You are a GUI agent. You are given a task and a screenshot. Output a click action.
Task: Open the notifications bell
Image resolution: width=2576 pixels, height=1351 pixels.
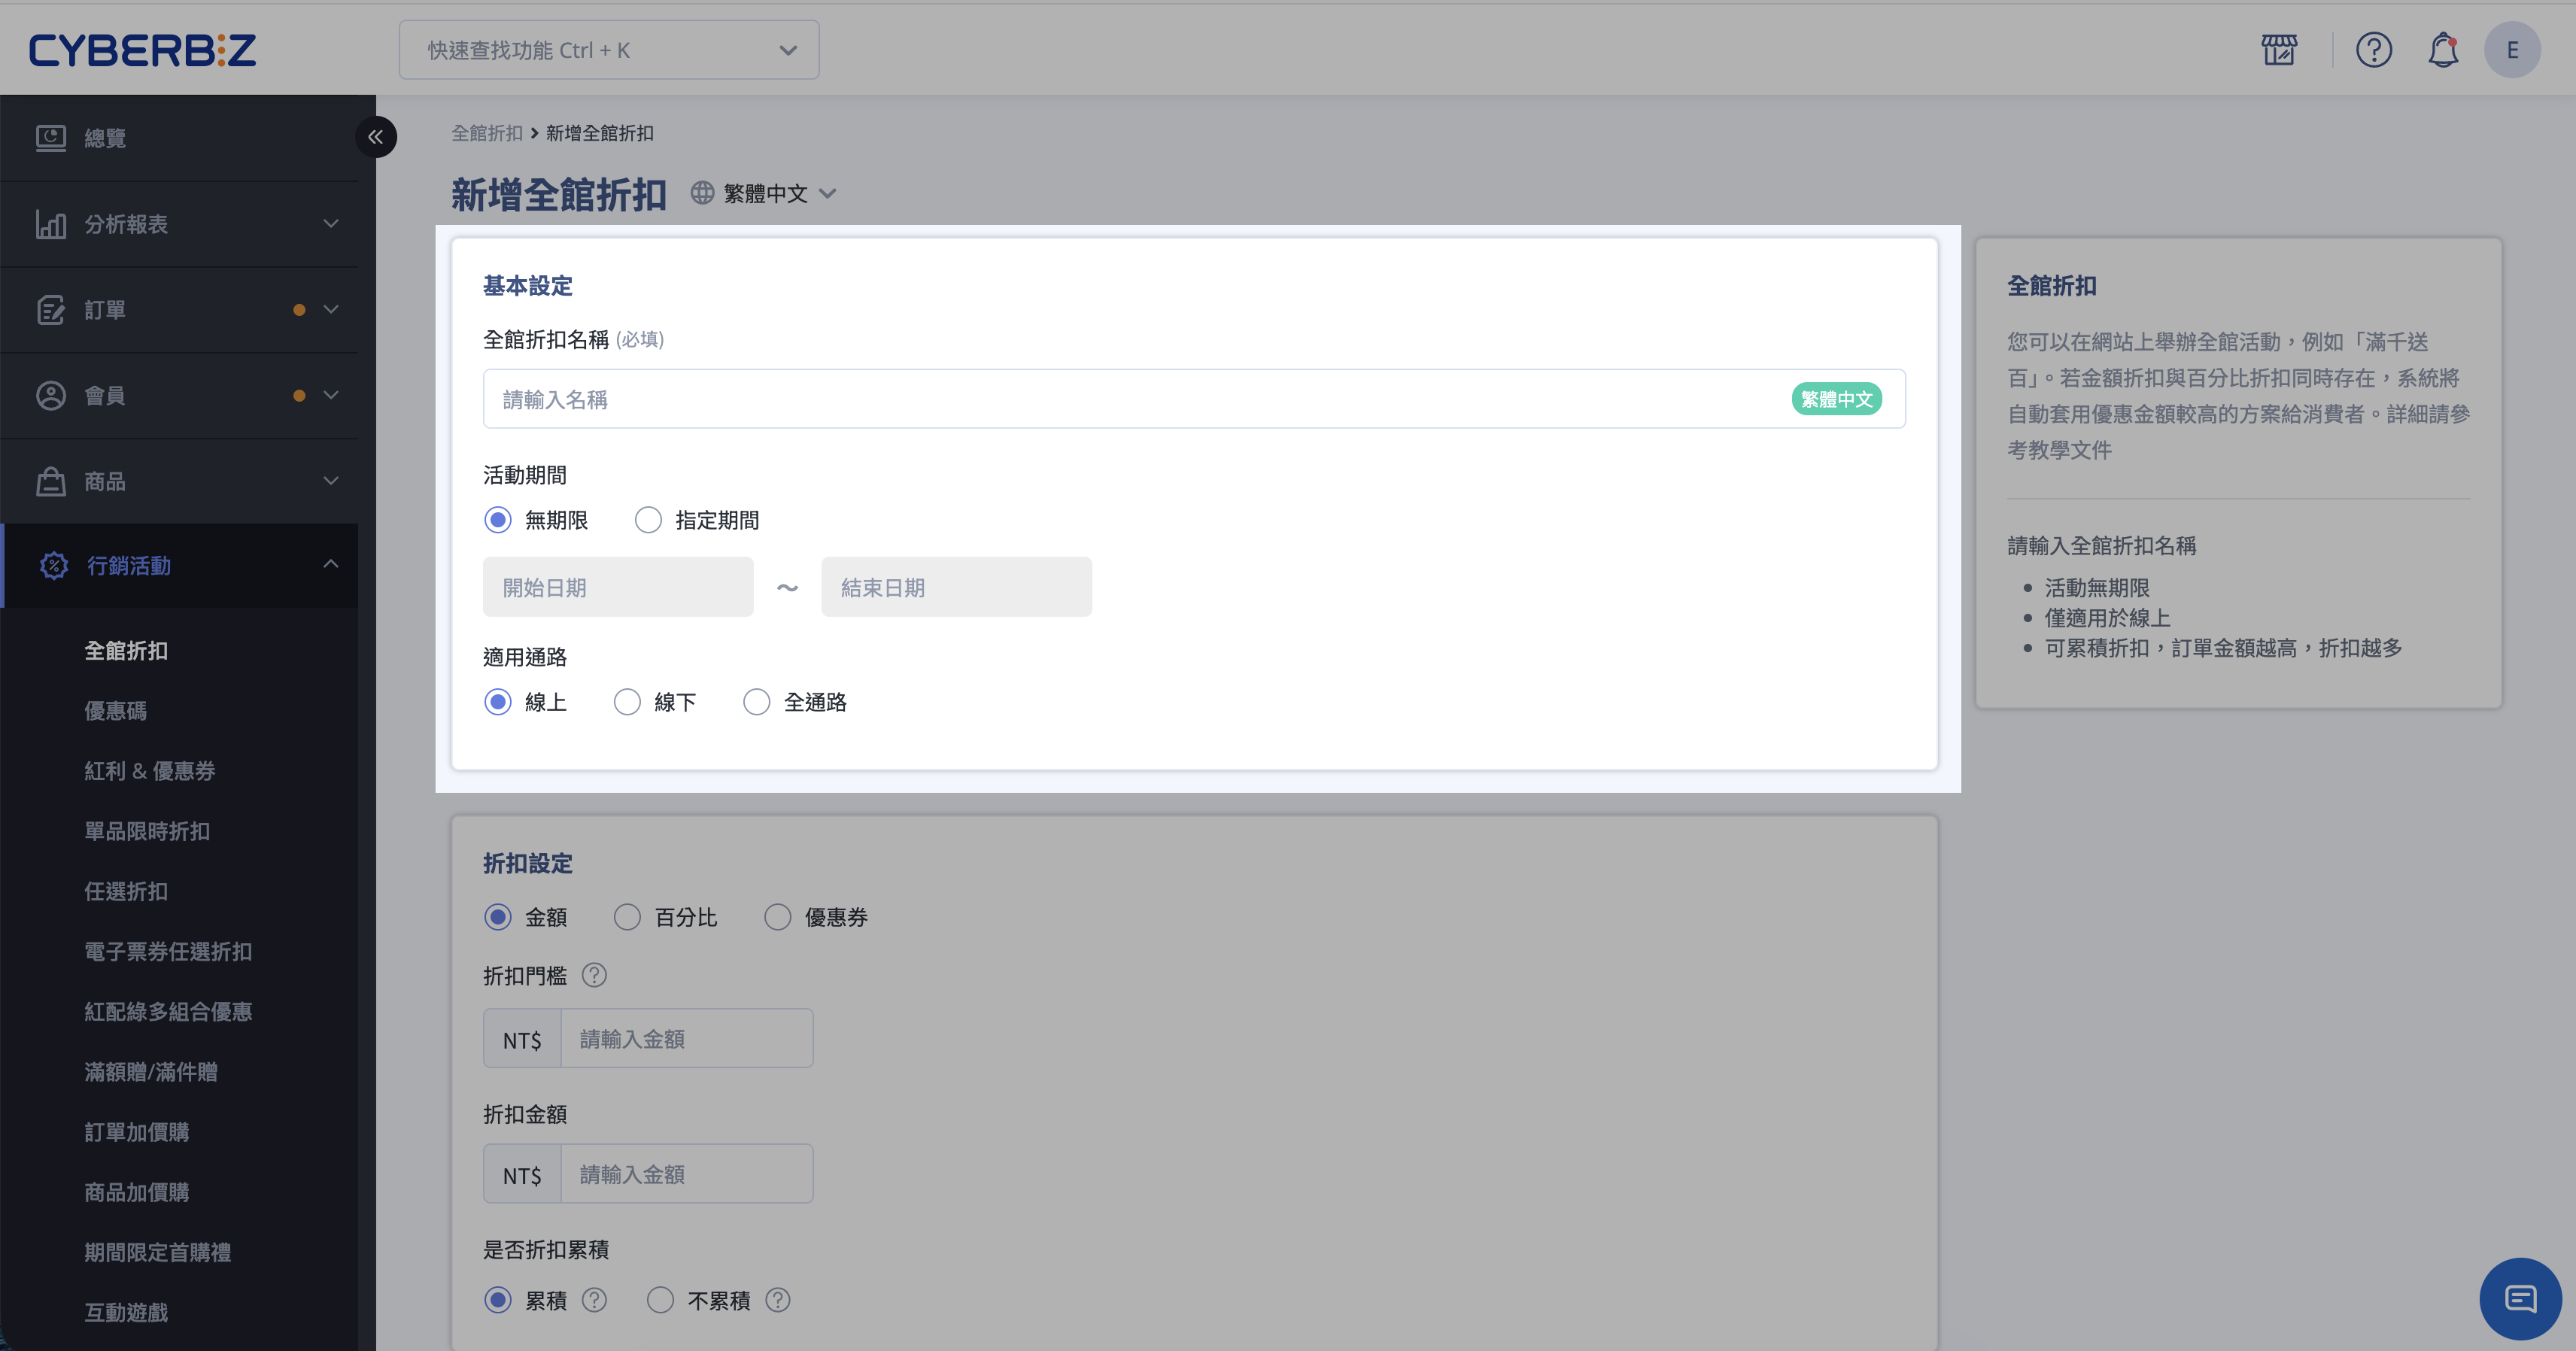click(x=2442, y=49)
